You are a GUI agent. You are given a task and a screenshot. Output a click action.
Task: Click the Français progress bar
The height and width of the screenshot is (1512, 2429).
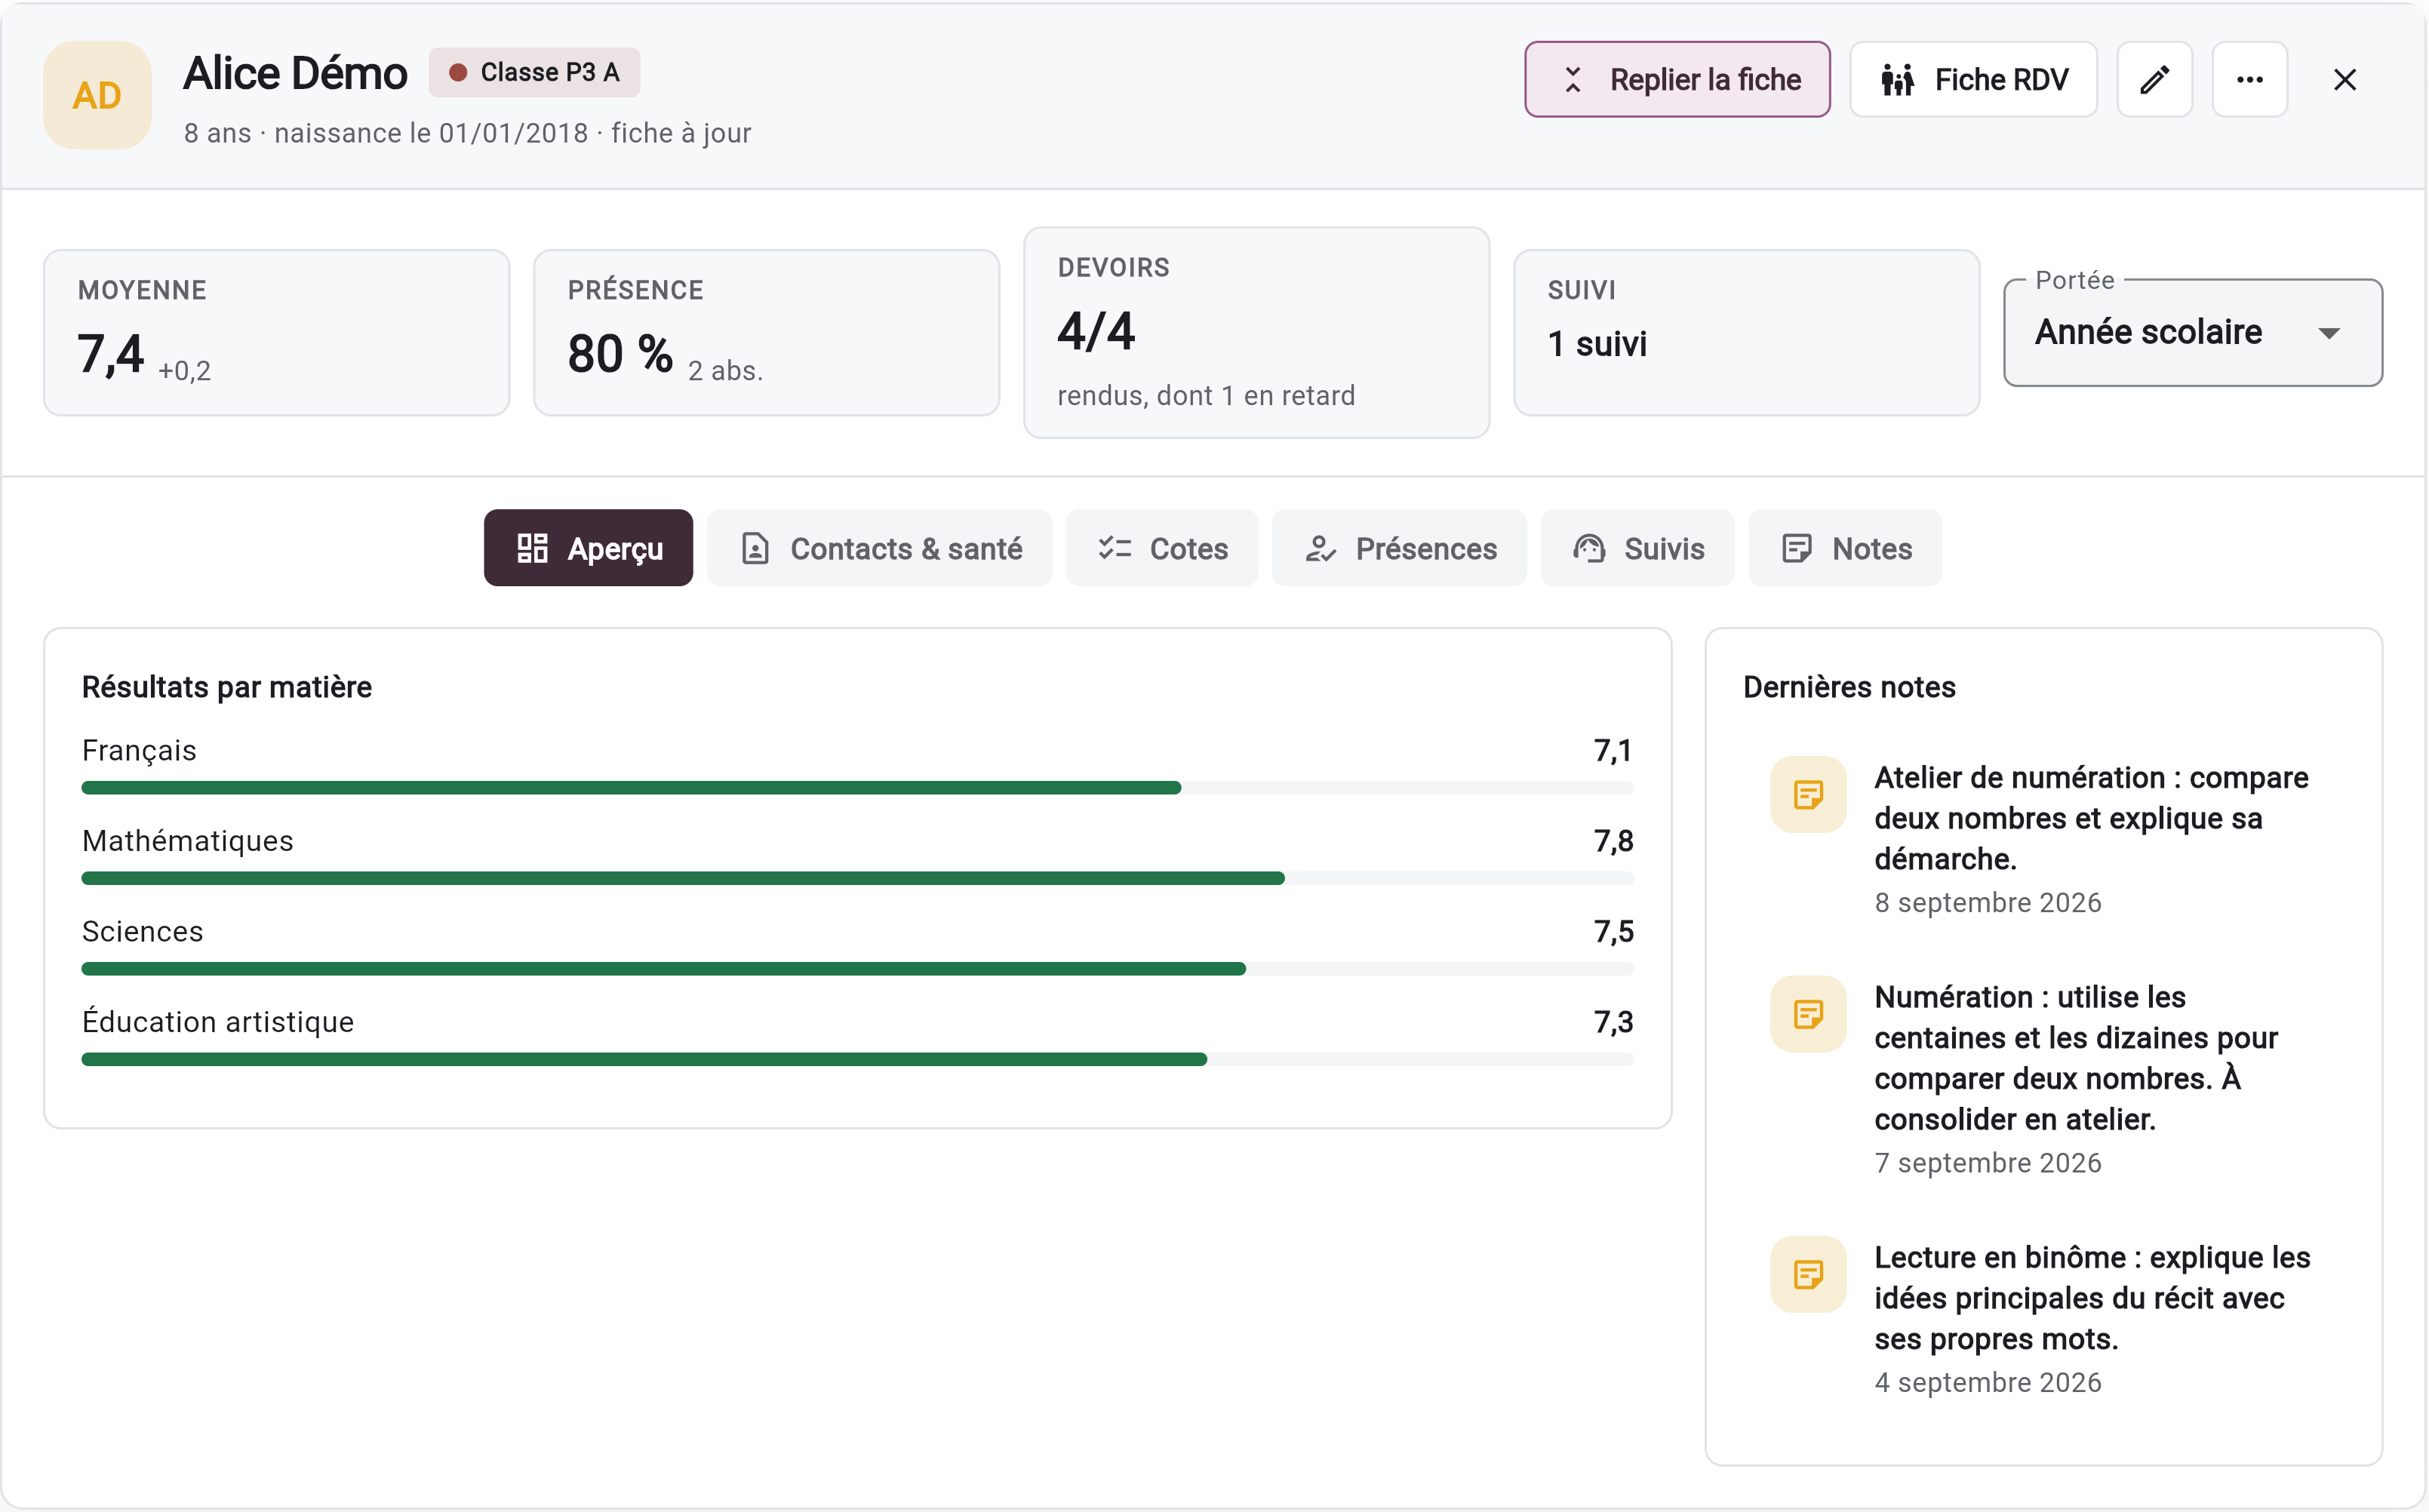point(857,788)
